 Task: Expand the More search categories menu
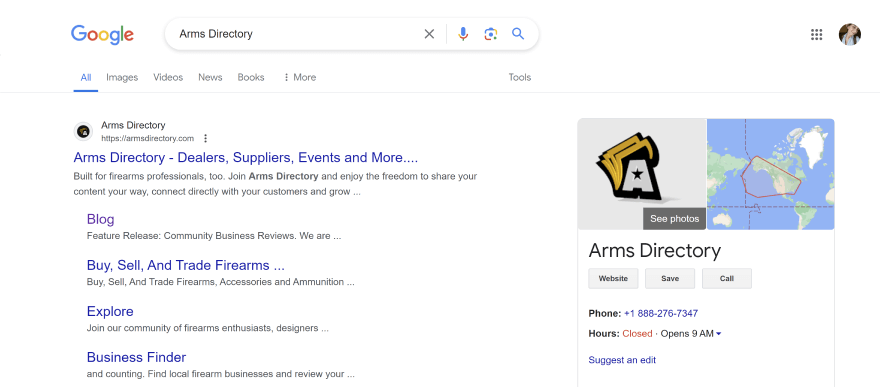pyautogui.click(x=299, y=77)
